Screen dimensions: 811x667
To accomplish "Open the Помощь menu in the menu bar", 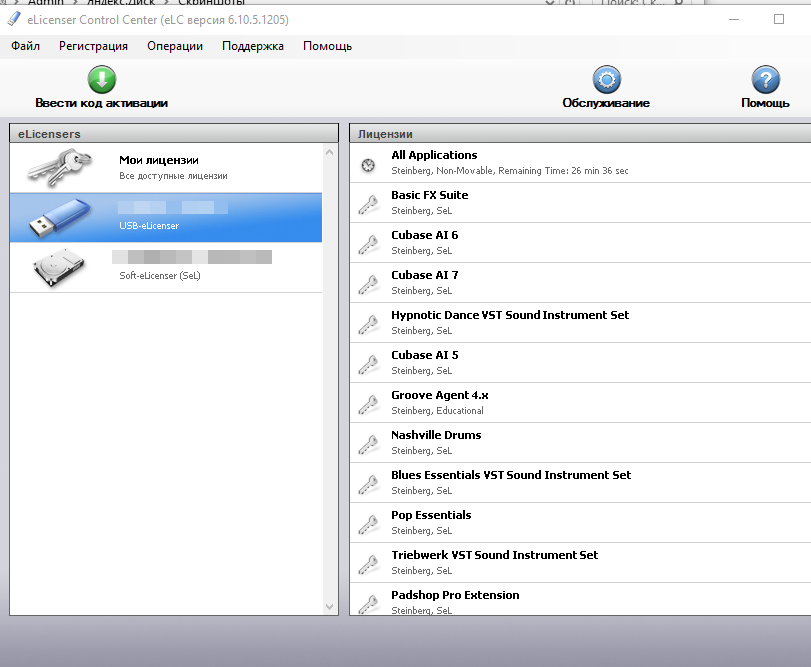I will (x=327, y=46).
